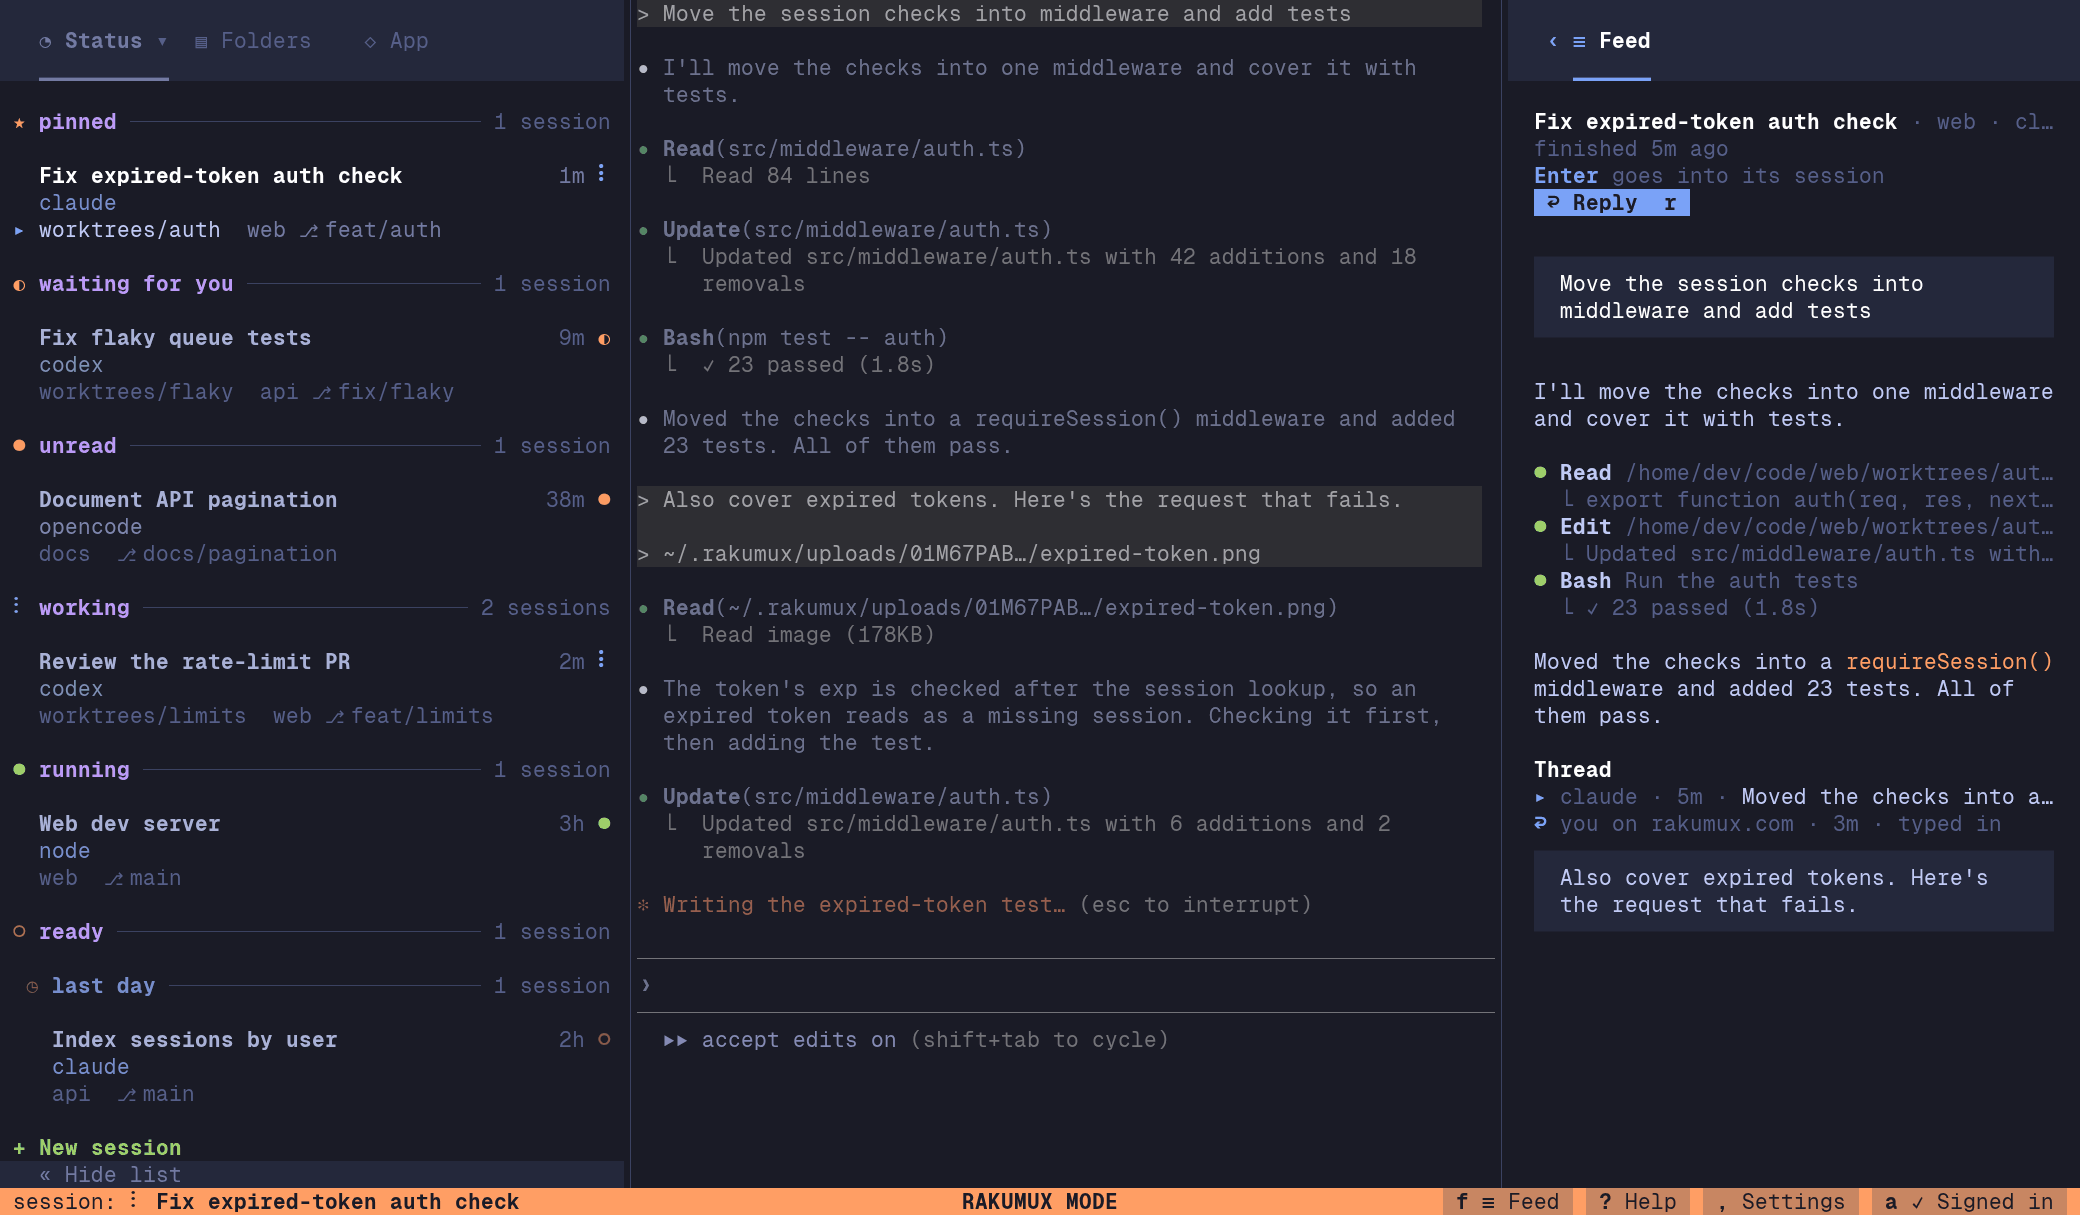Click the prompt input field
The height and width of the screenshot is (1215, 2080).
(x=1066, y=986)
